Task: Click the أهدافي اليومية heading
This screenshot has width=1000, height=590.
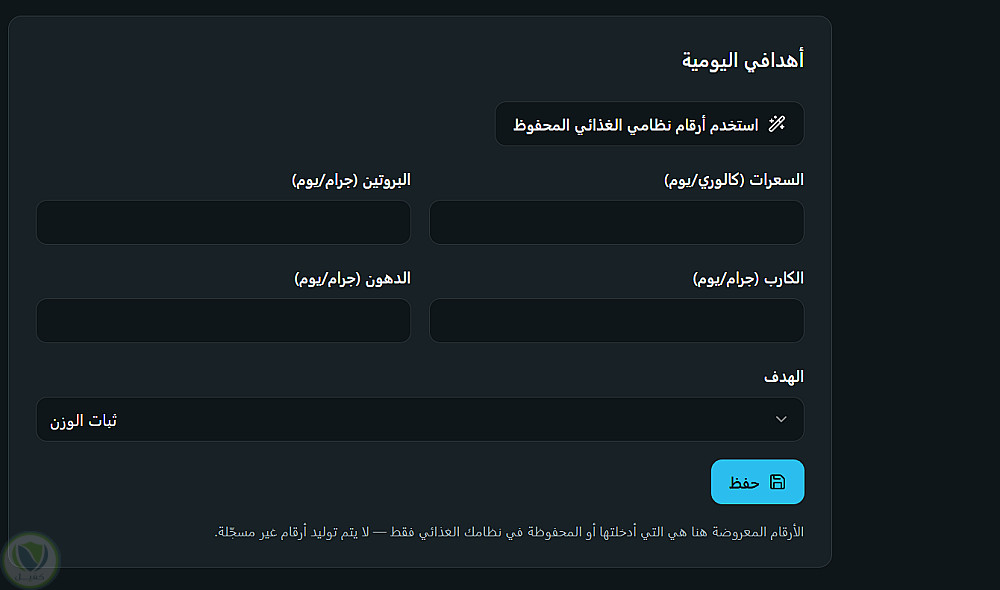Action: (x=742, y=60)
